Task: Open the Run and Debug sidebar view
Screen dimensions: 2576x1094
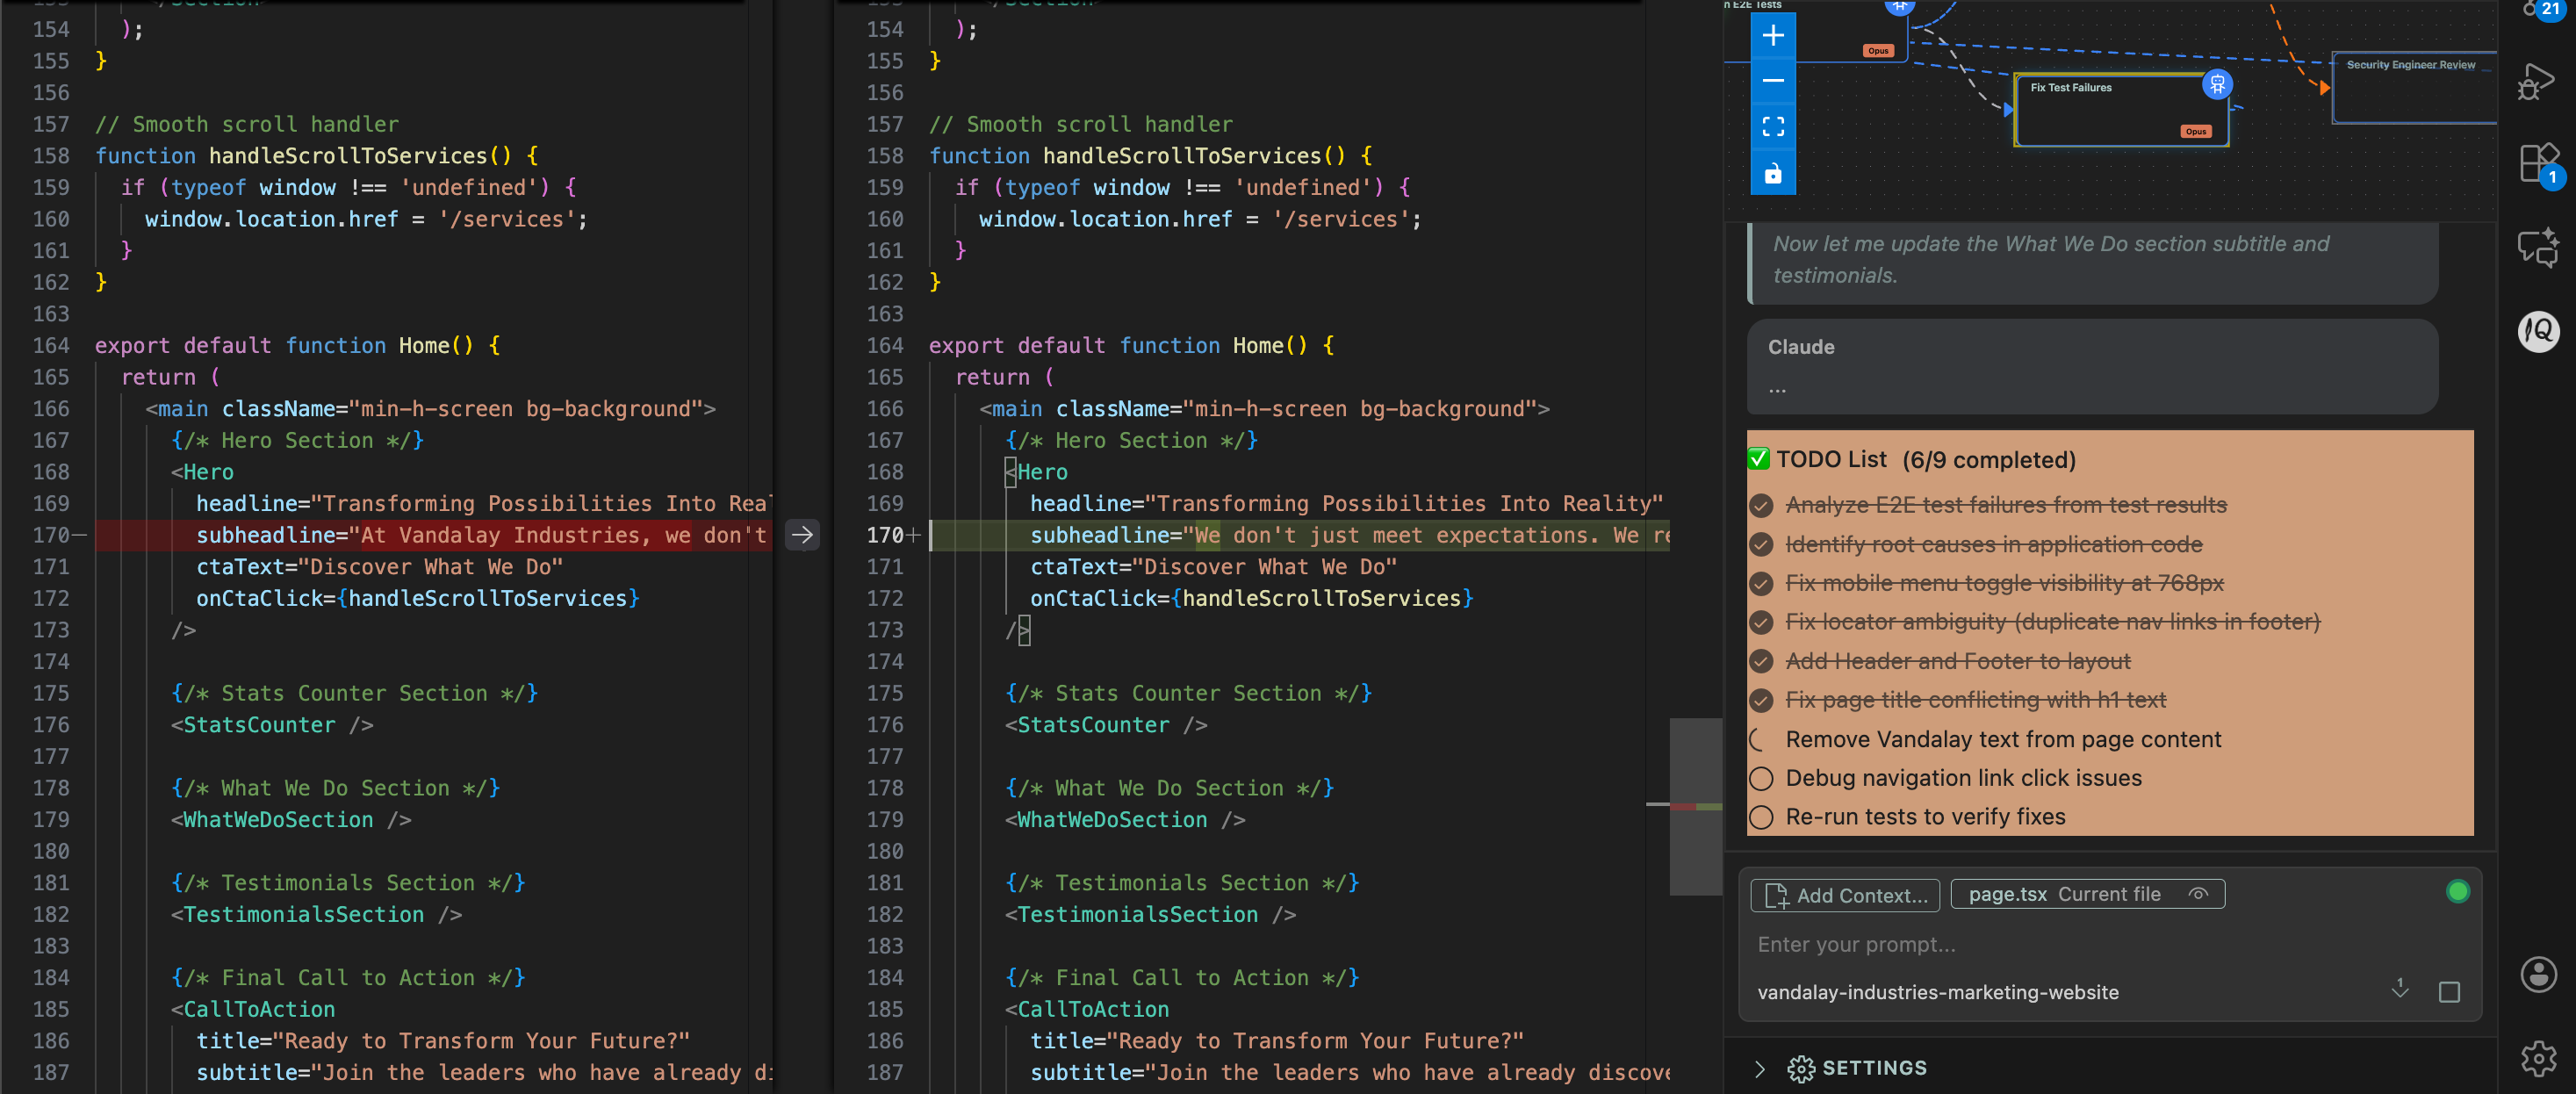Action: point(2536,82)
